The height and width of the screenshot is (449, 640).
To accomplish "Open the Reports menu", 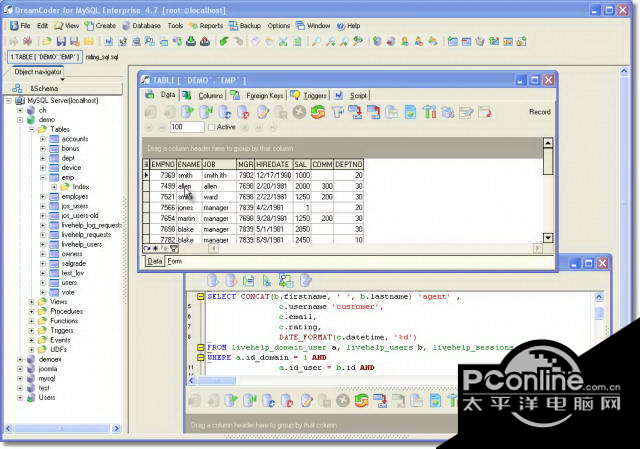I will [x=206, y=26].
